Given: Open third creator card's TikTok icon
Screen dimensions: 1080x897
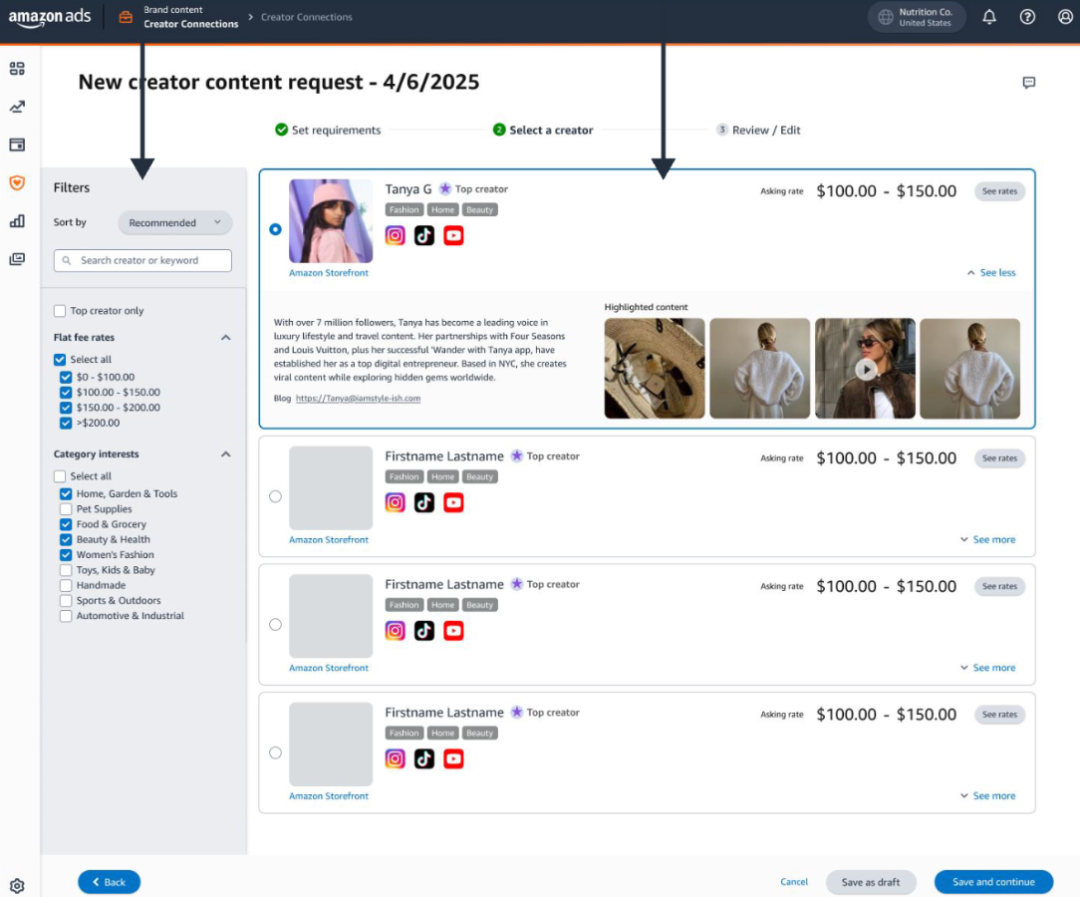Looking at the screenshot, I should pyautogui.click(x=424, y=631).
